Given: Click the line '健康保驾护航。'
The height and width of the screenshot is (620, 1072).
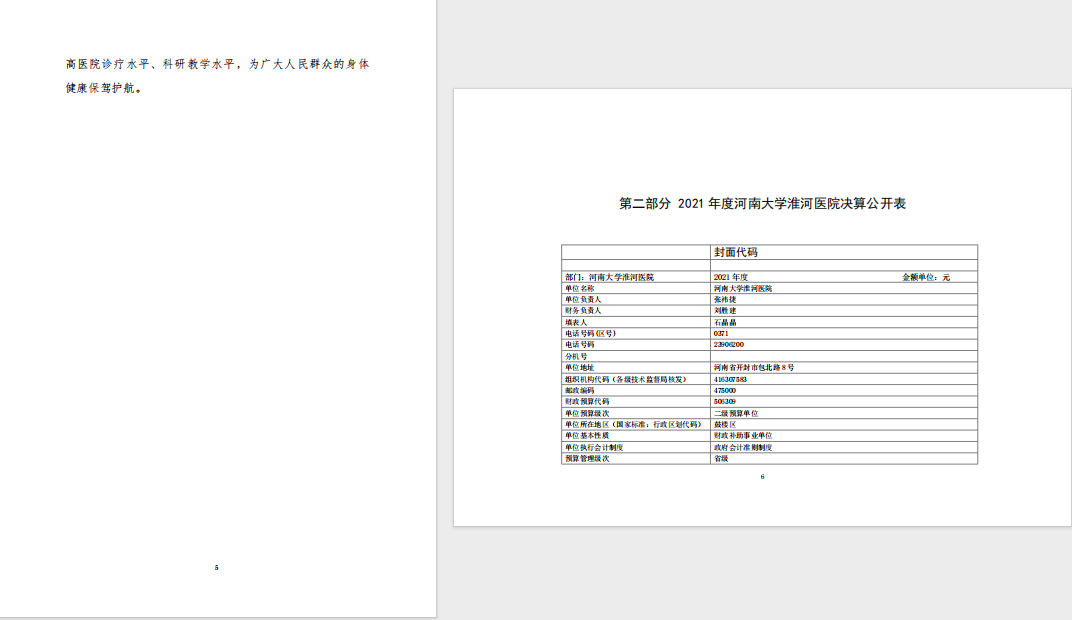Looking at the screenshot, I should click(105, 88).
